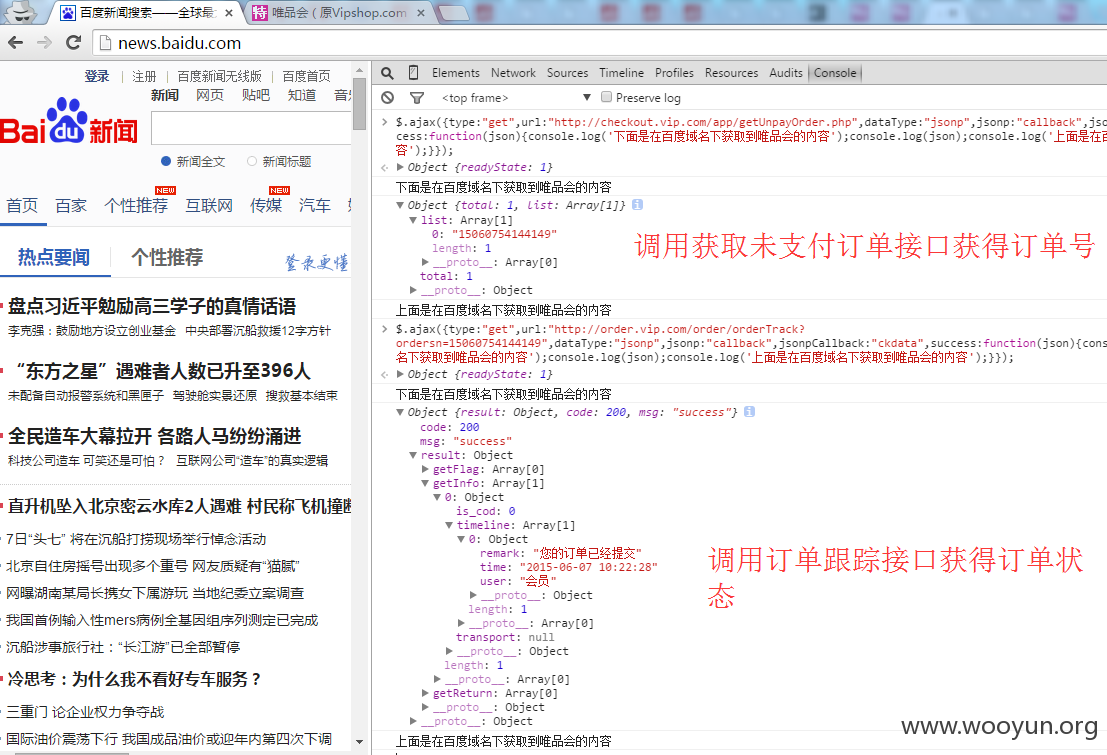Screen dimensions: 1107x755
Task: Click the browser Back arrow button
Action: pyautogui.click(x=16, y=42)
